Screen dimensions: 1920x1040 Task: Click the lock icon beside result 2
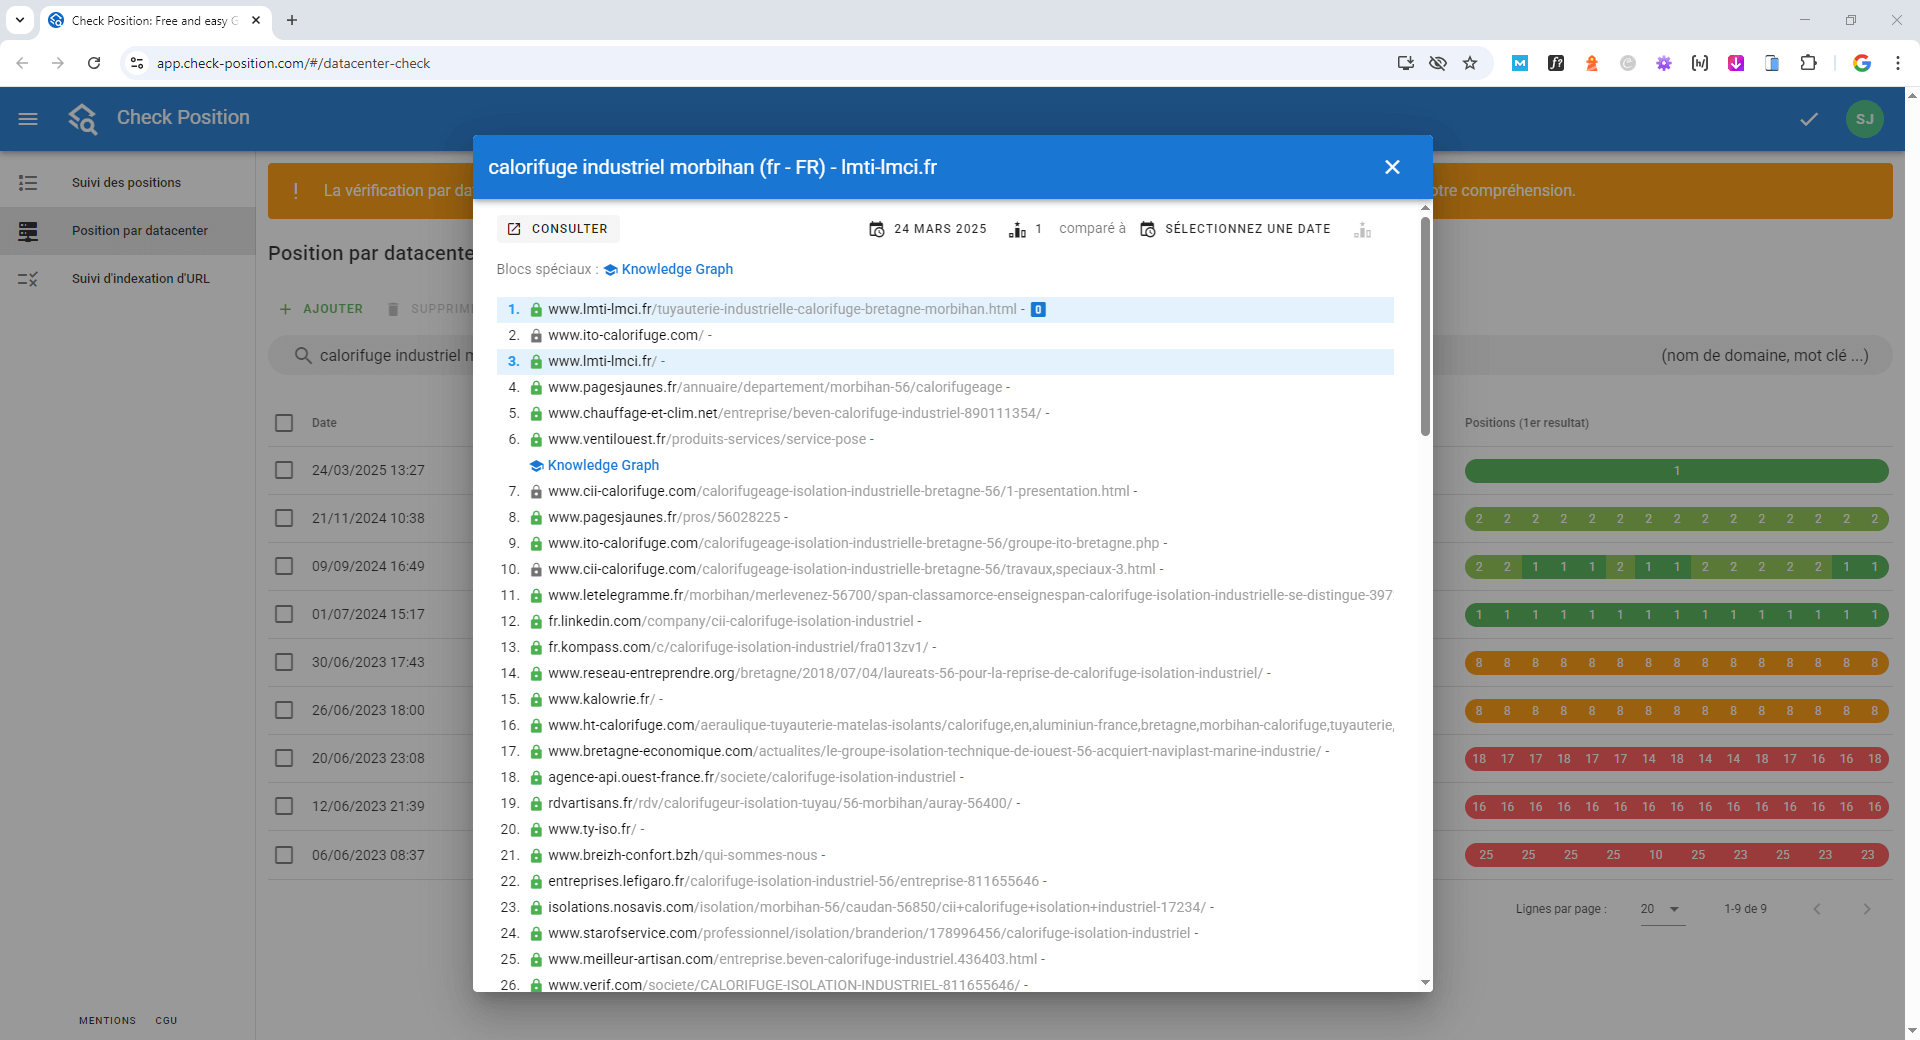536,336
